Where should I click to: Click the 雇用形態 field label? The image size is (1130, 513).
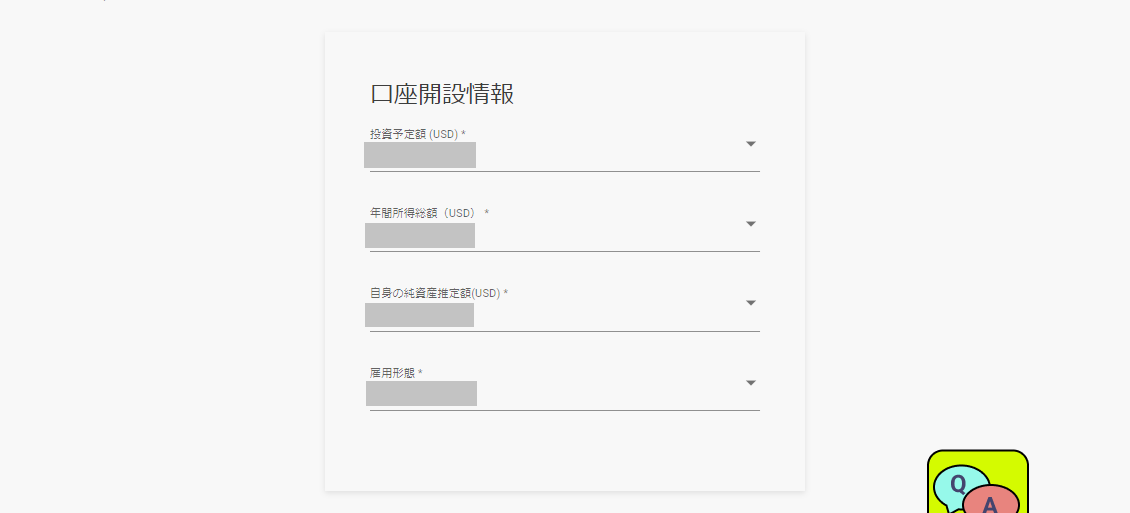pos(396,373)
